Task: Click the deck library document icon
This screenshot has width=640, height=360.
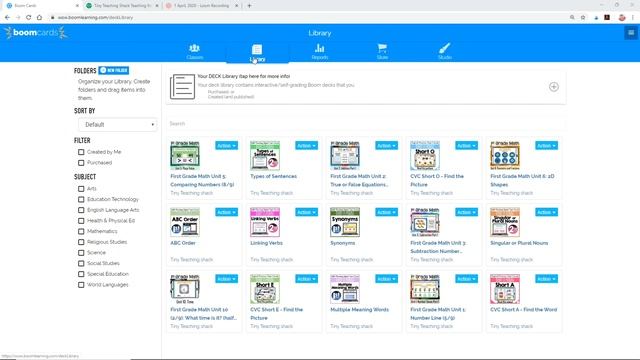Action: 182,87
